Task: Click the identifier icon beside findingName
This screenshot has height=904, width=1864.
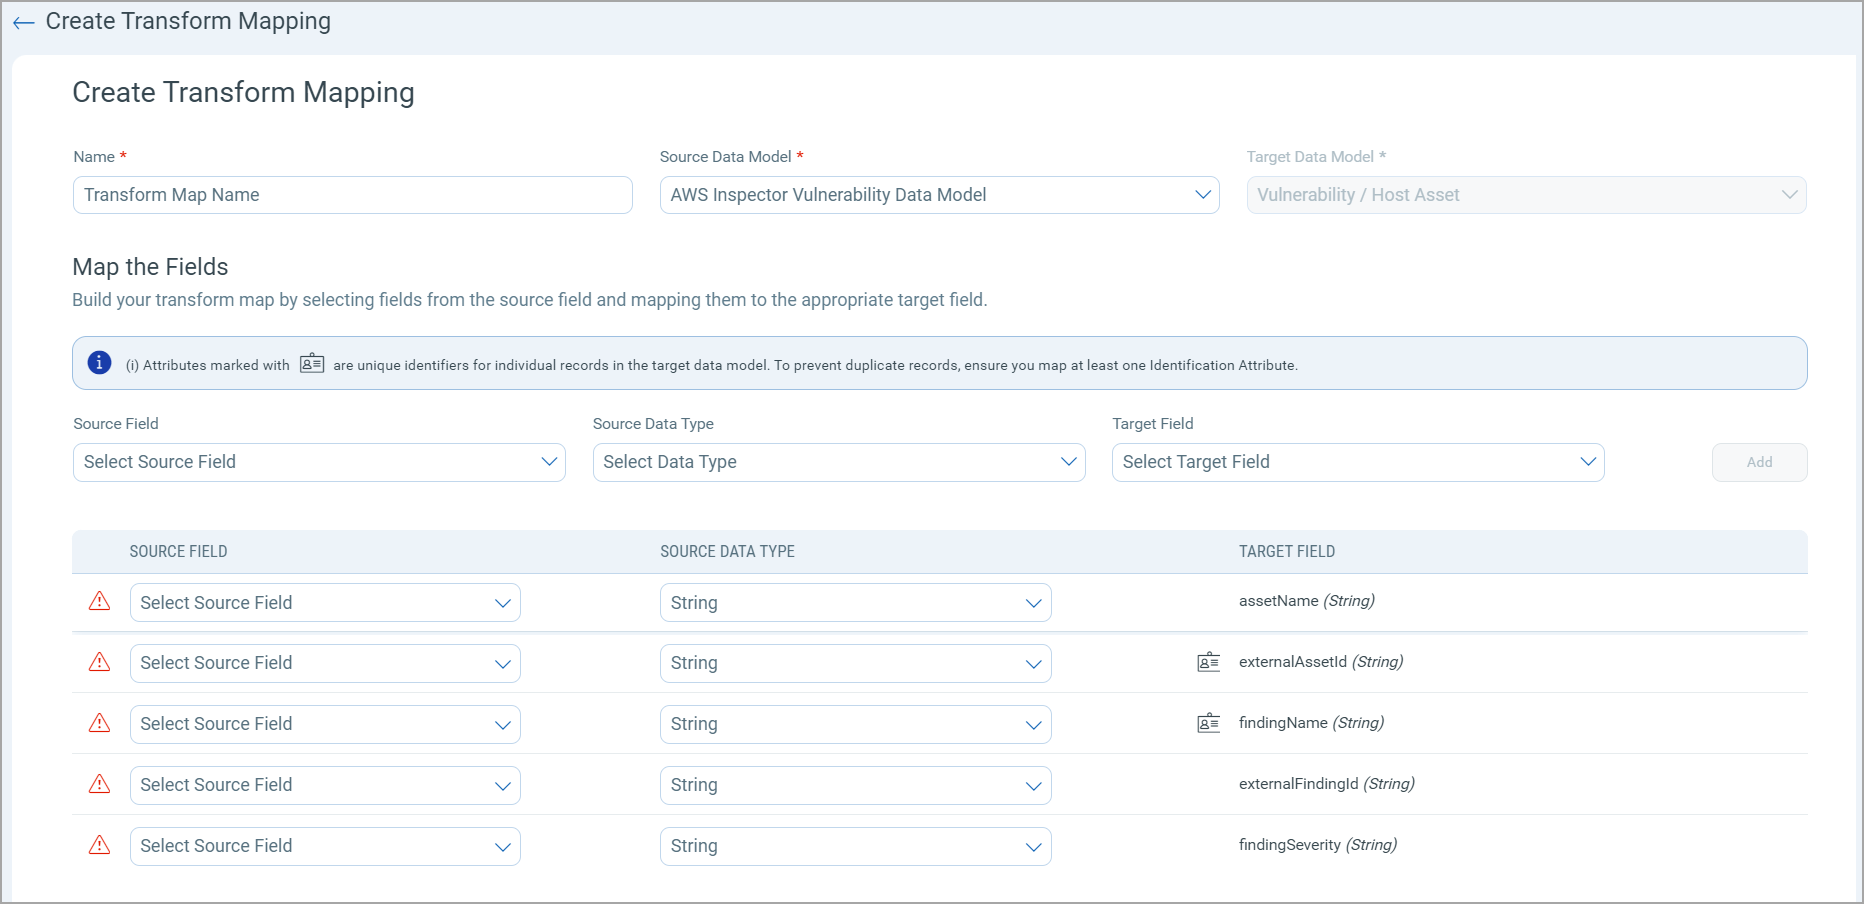Action: click(1208, 723)
